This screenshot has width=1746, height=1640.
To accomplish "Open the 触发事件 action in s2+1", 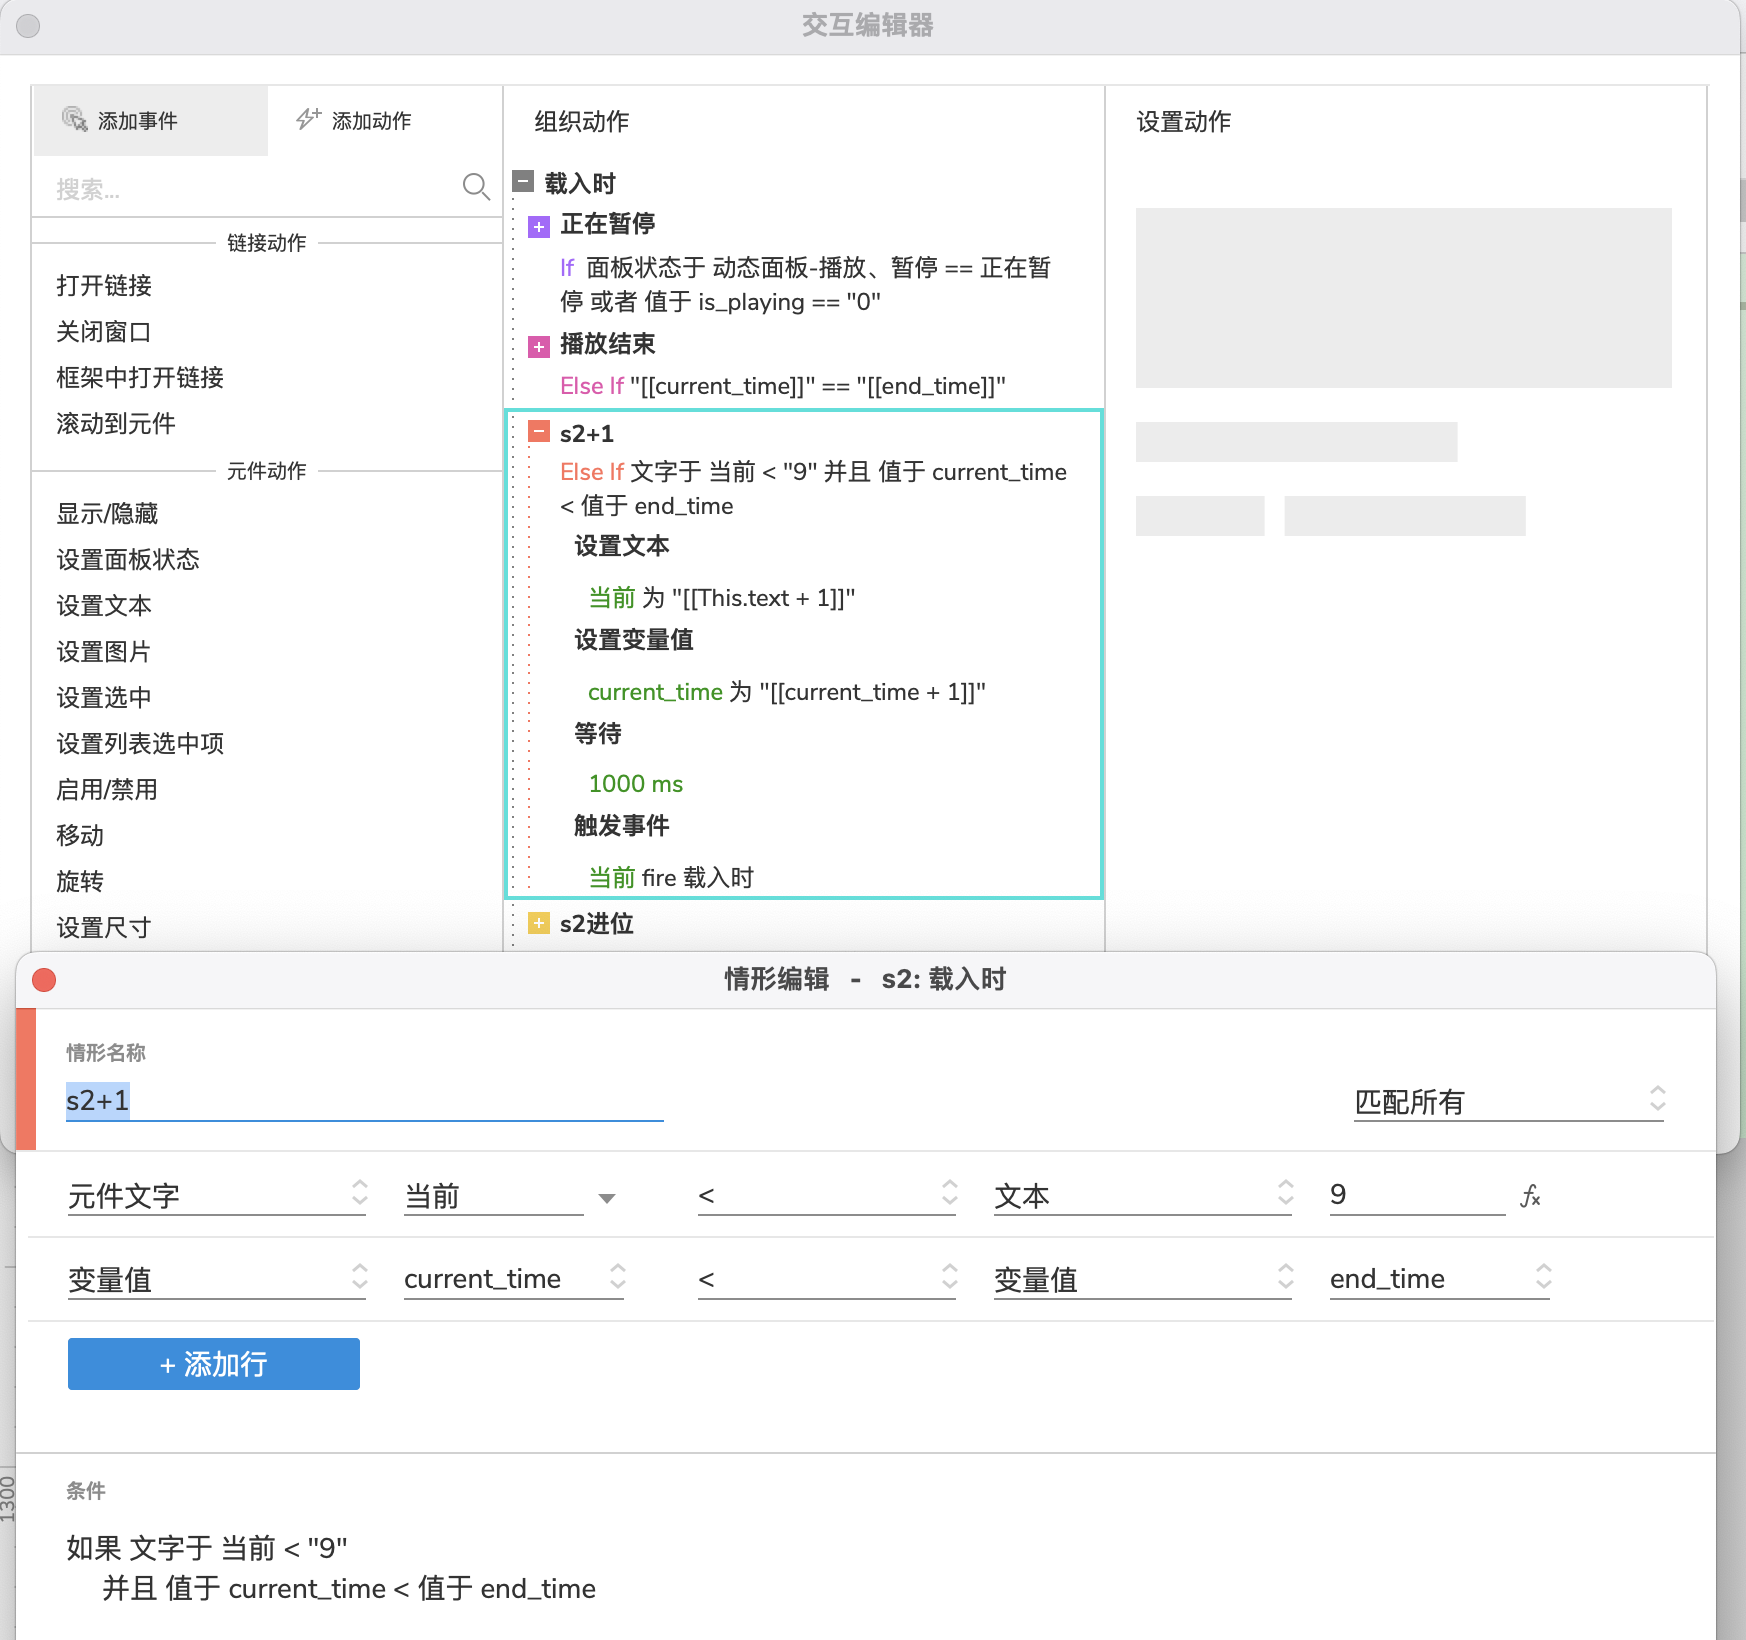I will click(622, 825).
